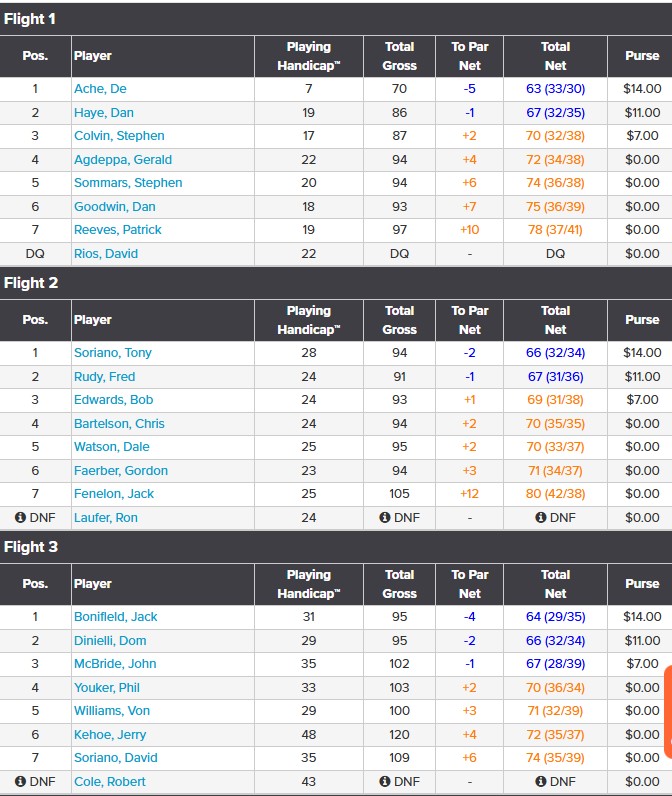Click Flight 1 Total Net column header
Screen dimensions: 672x796
(555, 56)
